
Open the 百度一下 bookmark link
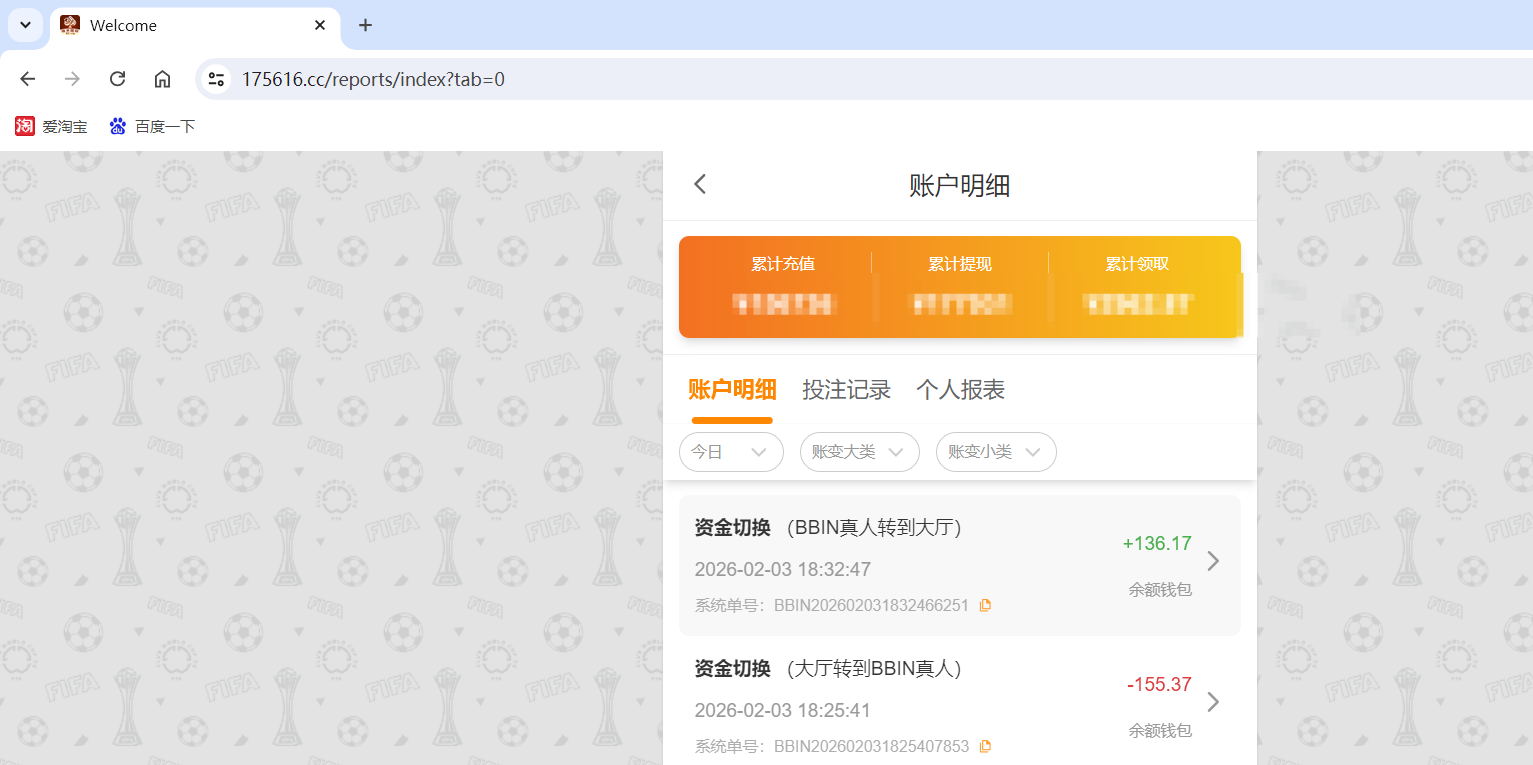click(163, 126)
